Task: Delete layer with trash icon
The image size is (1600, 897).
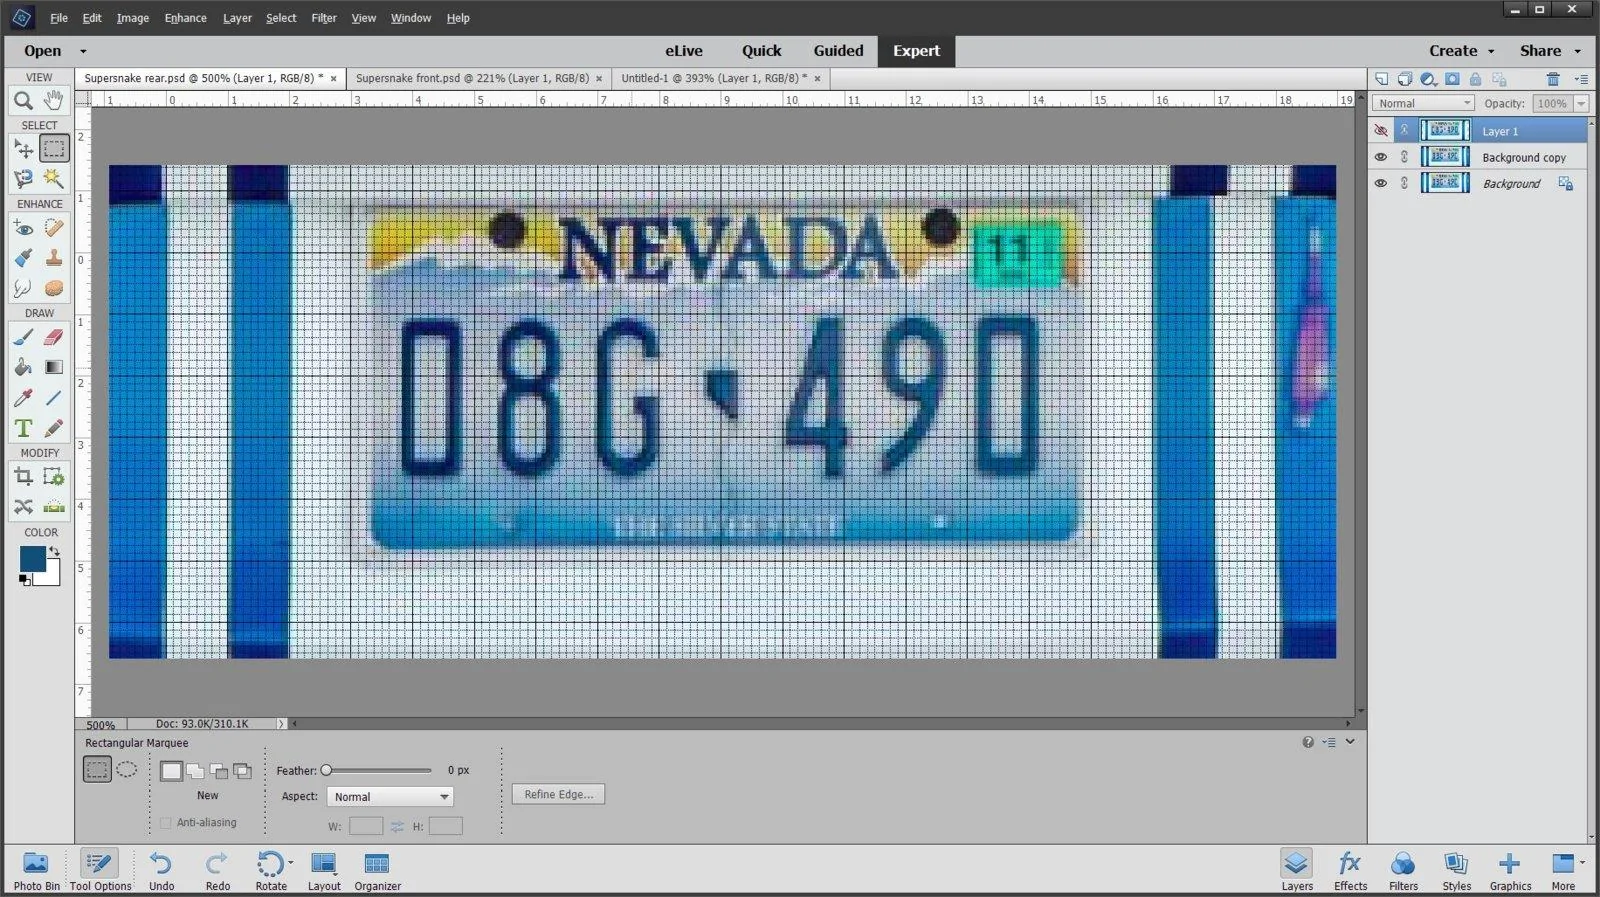Action: point(1553,79)
